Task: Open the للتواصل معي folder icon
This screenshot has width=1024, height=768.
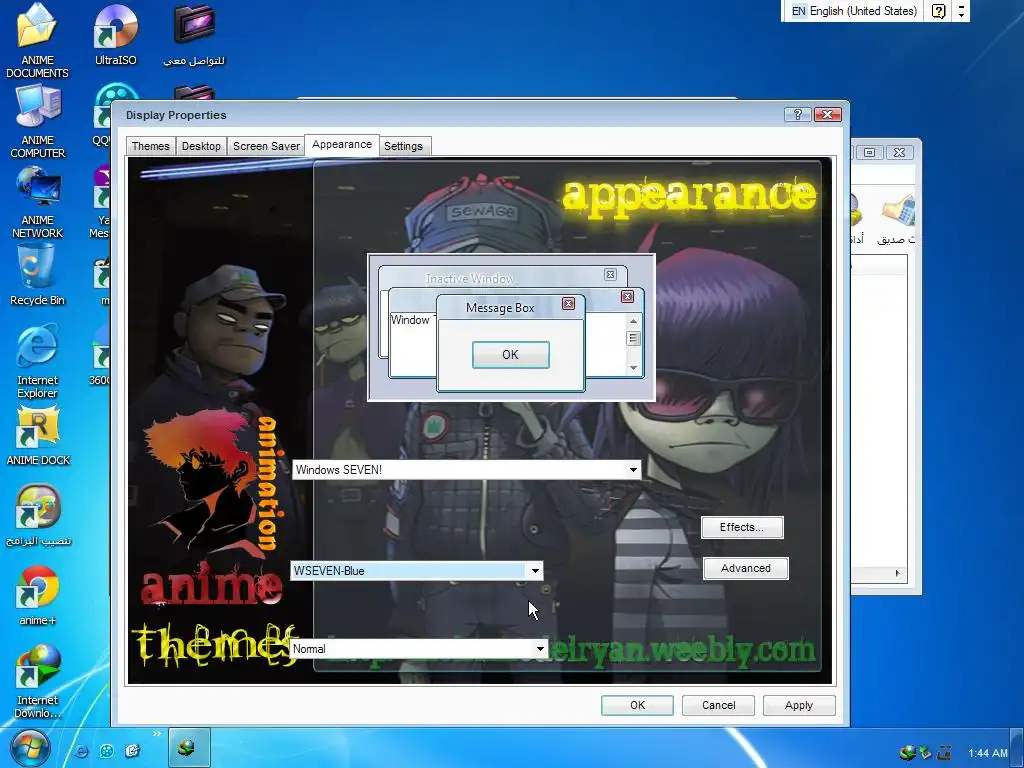Action: click(x=194, y=35)
